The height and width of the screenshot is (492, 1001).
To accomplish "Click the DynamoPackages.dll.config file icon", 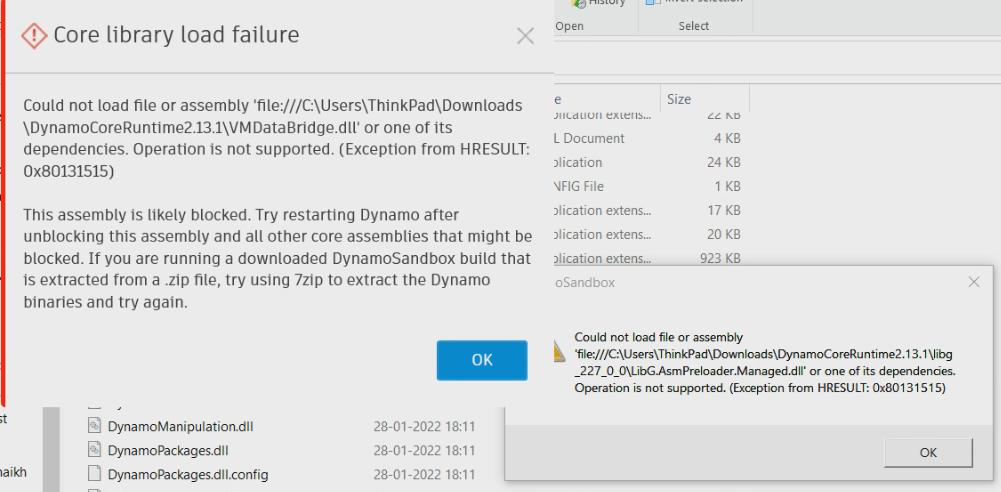I will [94, 474].
